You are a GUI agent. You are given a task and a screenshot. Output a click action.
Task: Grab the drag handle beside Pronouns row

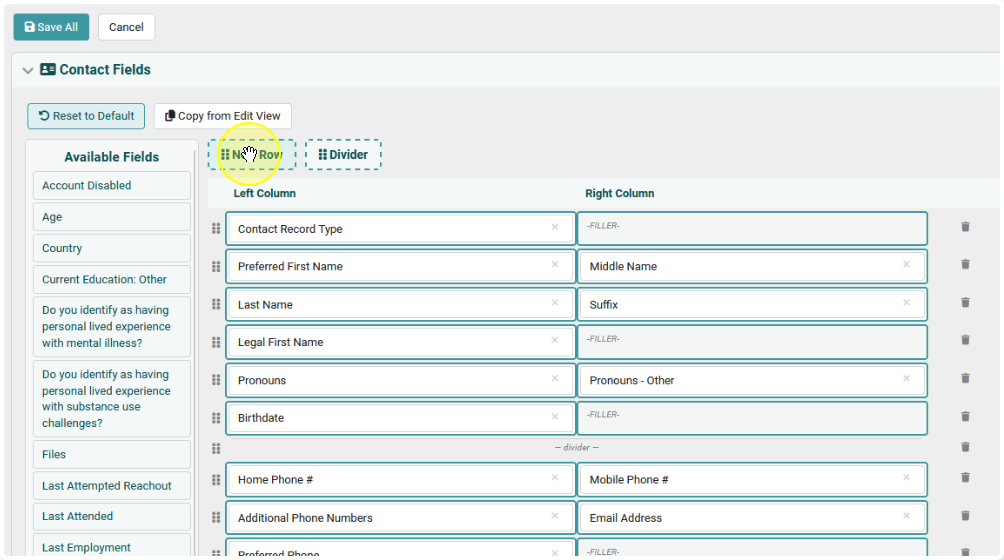click(x=216, y=380)
